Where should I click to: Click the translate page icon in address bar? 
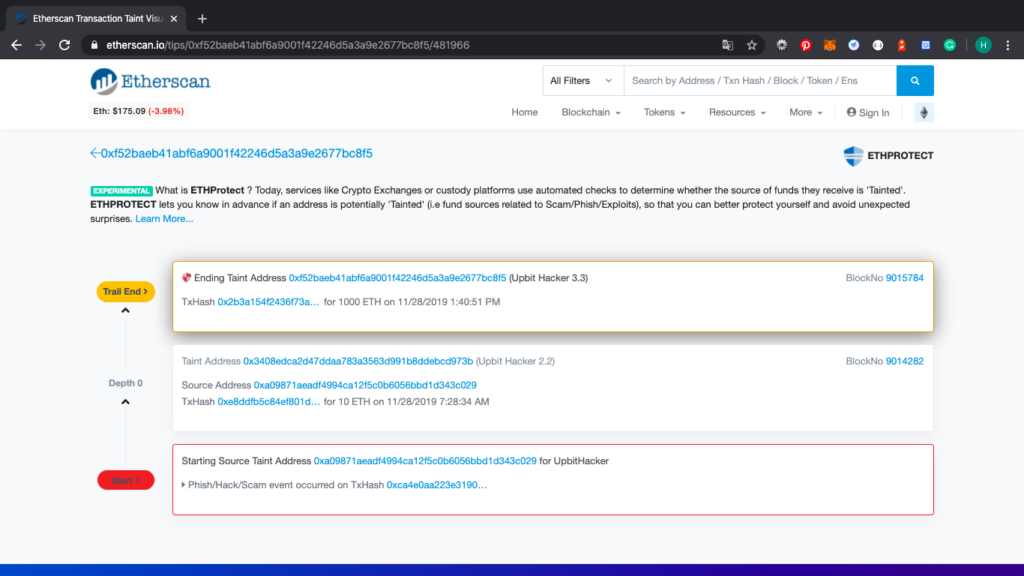[728, 45]
